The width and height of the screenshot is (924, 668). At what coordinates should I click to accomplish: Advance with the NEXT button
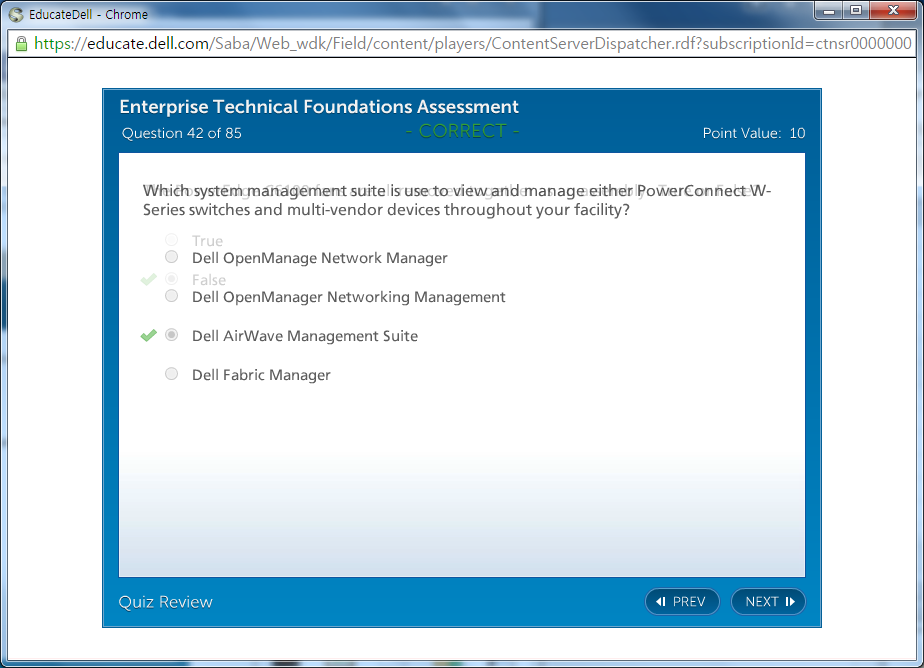(768, 601)
